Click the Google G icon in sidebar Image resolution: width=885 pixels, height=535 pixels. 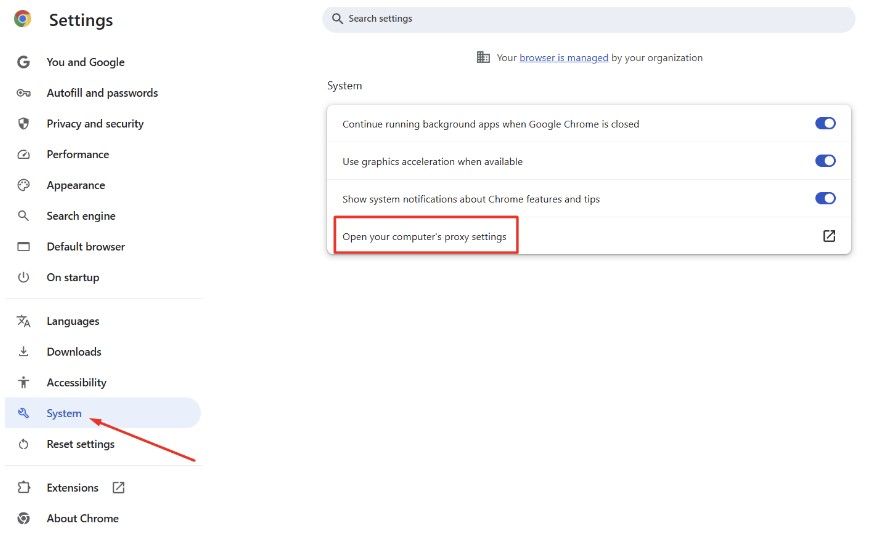click(23, 62)
